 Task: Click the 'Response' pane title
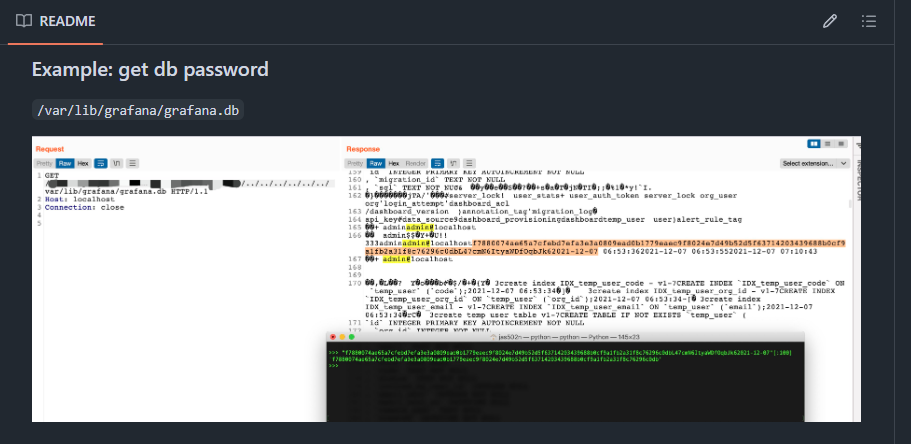tap(363, 149)
